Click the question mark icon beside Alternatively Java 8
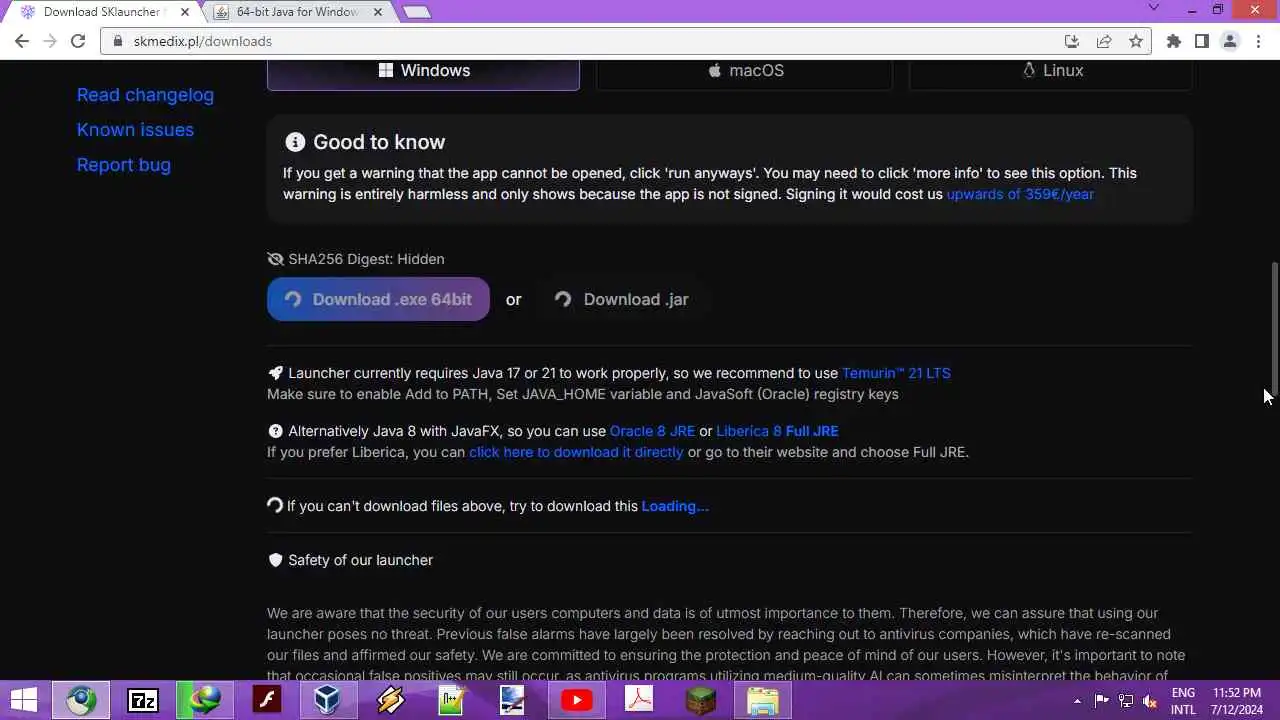Screen dimensions: 1280x720 click(276, 431)
